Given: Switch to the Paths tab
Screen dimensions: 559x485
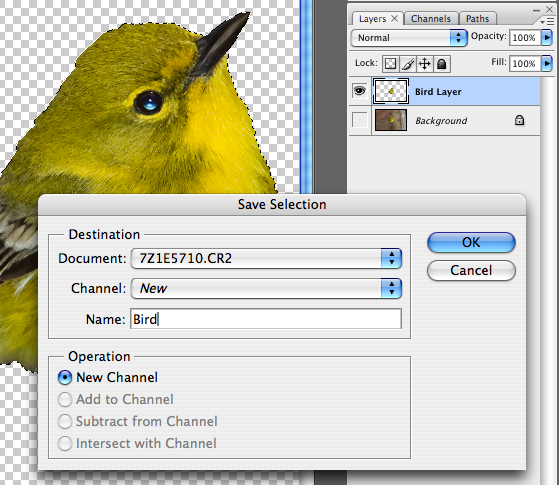Looking at the screenshot, I should pyautogui.click(x=477, y=19).
